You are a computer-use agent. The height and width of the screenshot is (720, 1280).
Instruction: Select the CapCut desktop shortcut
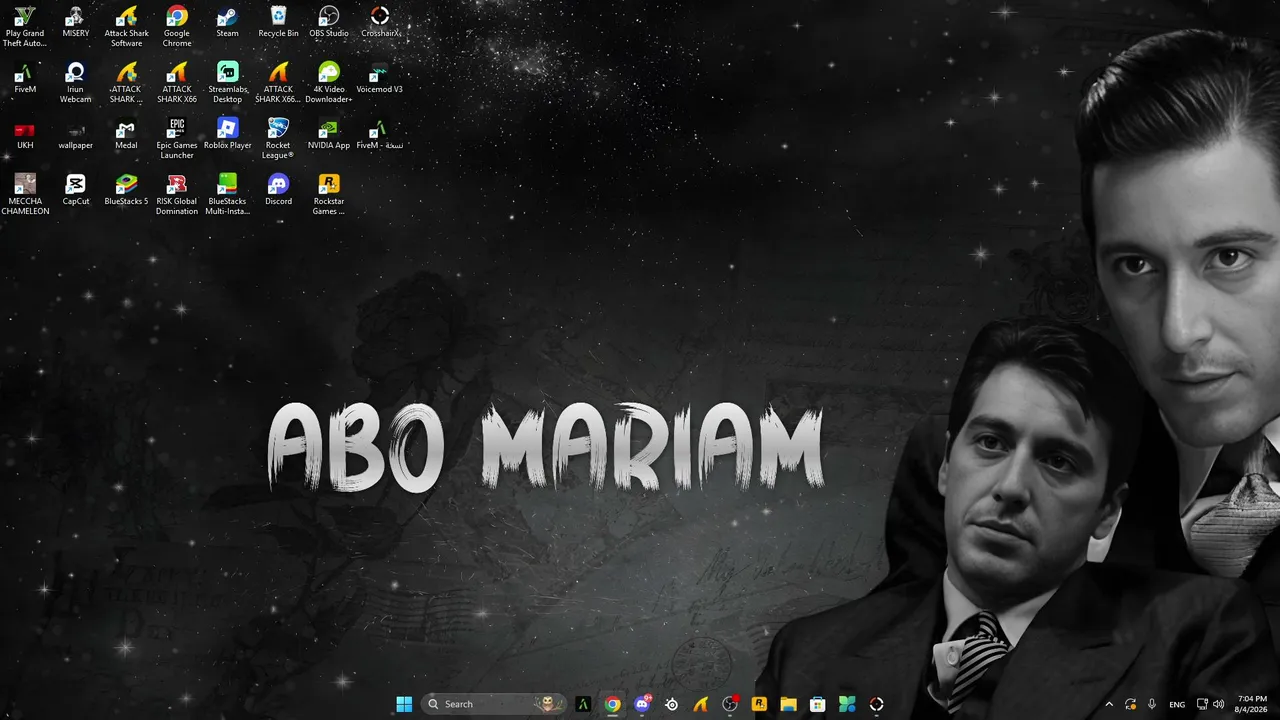coord(76,190)
